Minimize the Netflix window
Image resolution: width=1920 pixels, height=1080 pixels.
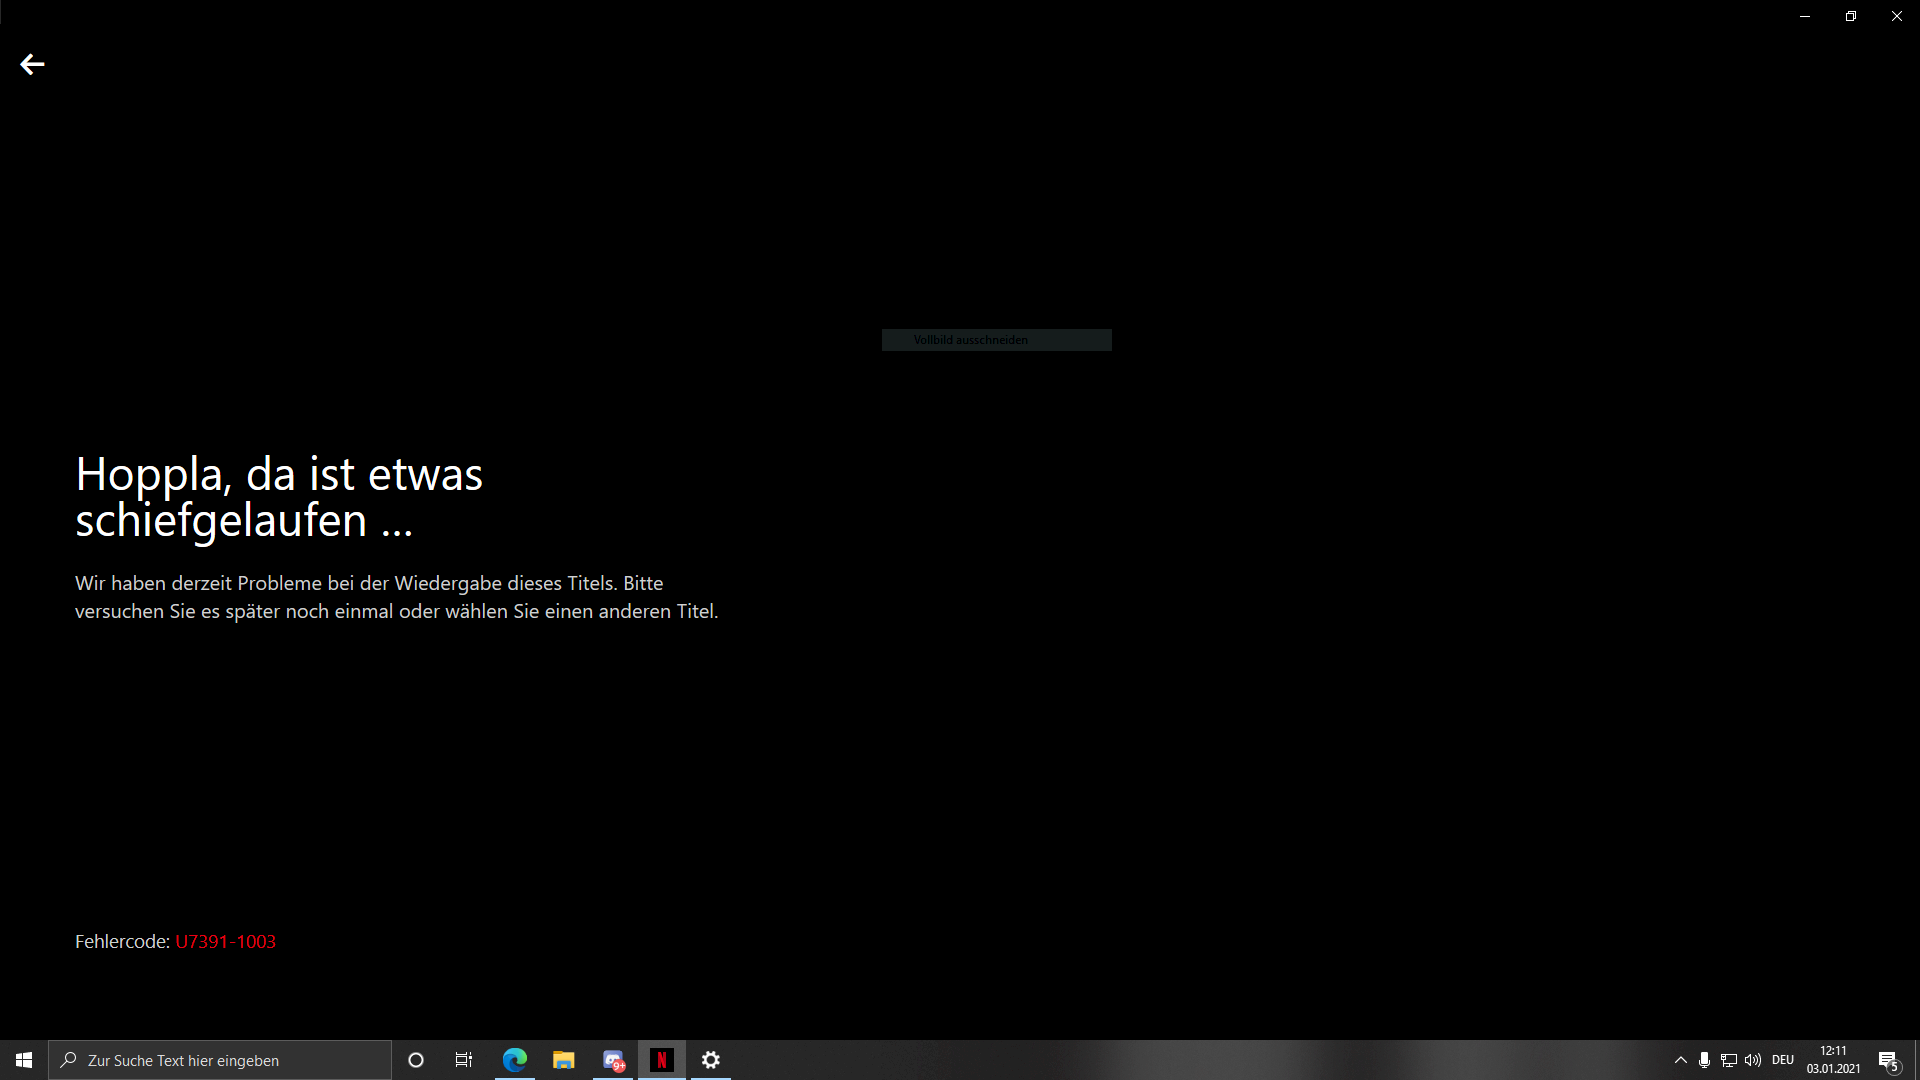(1805, 16)
